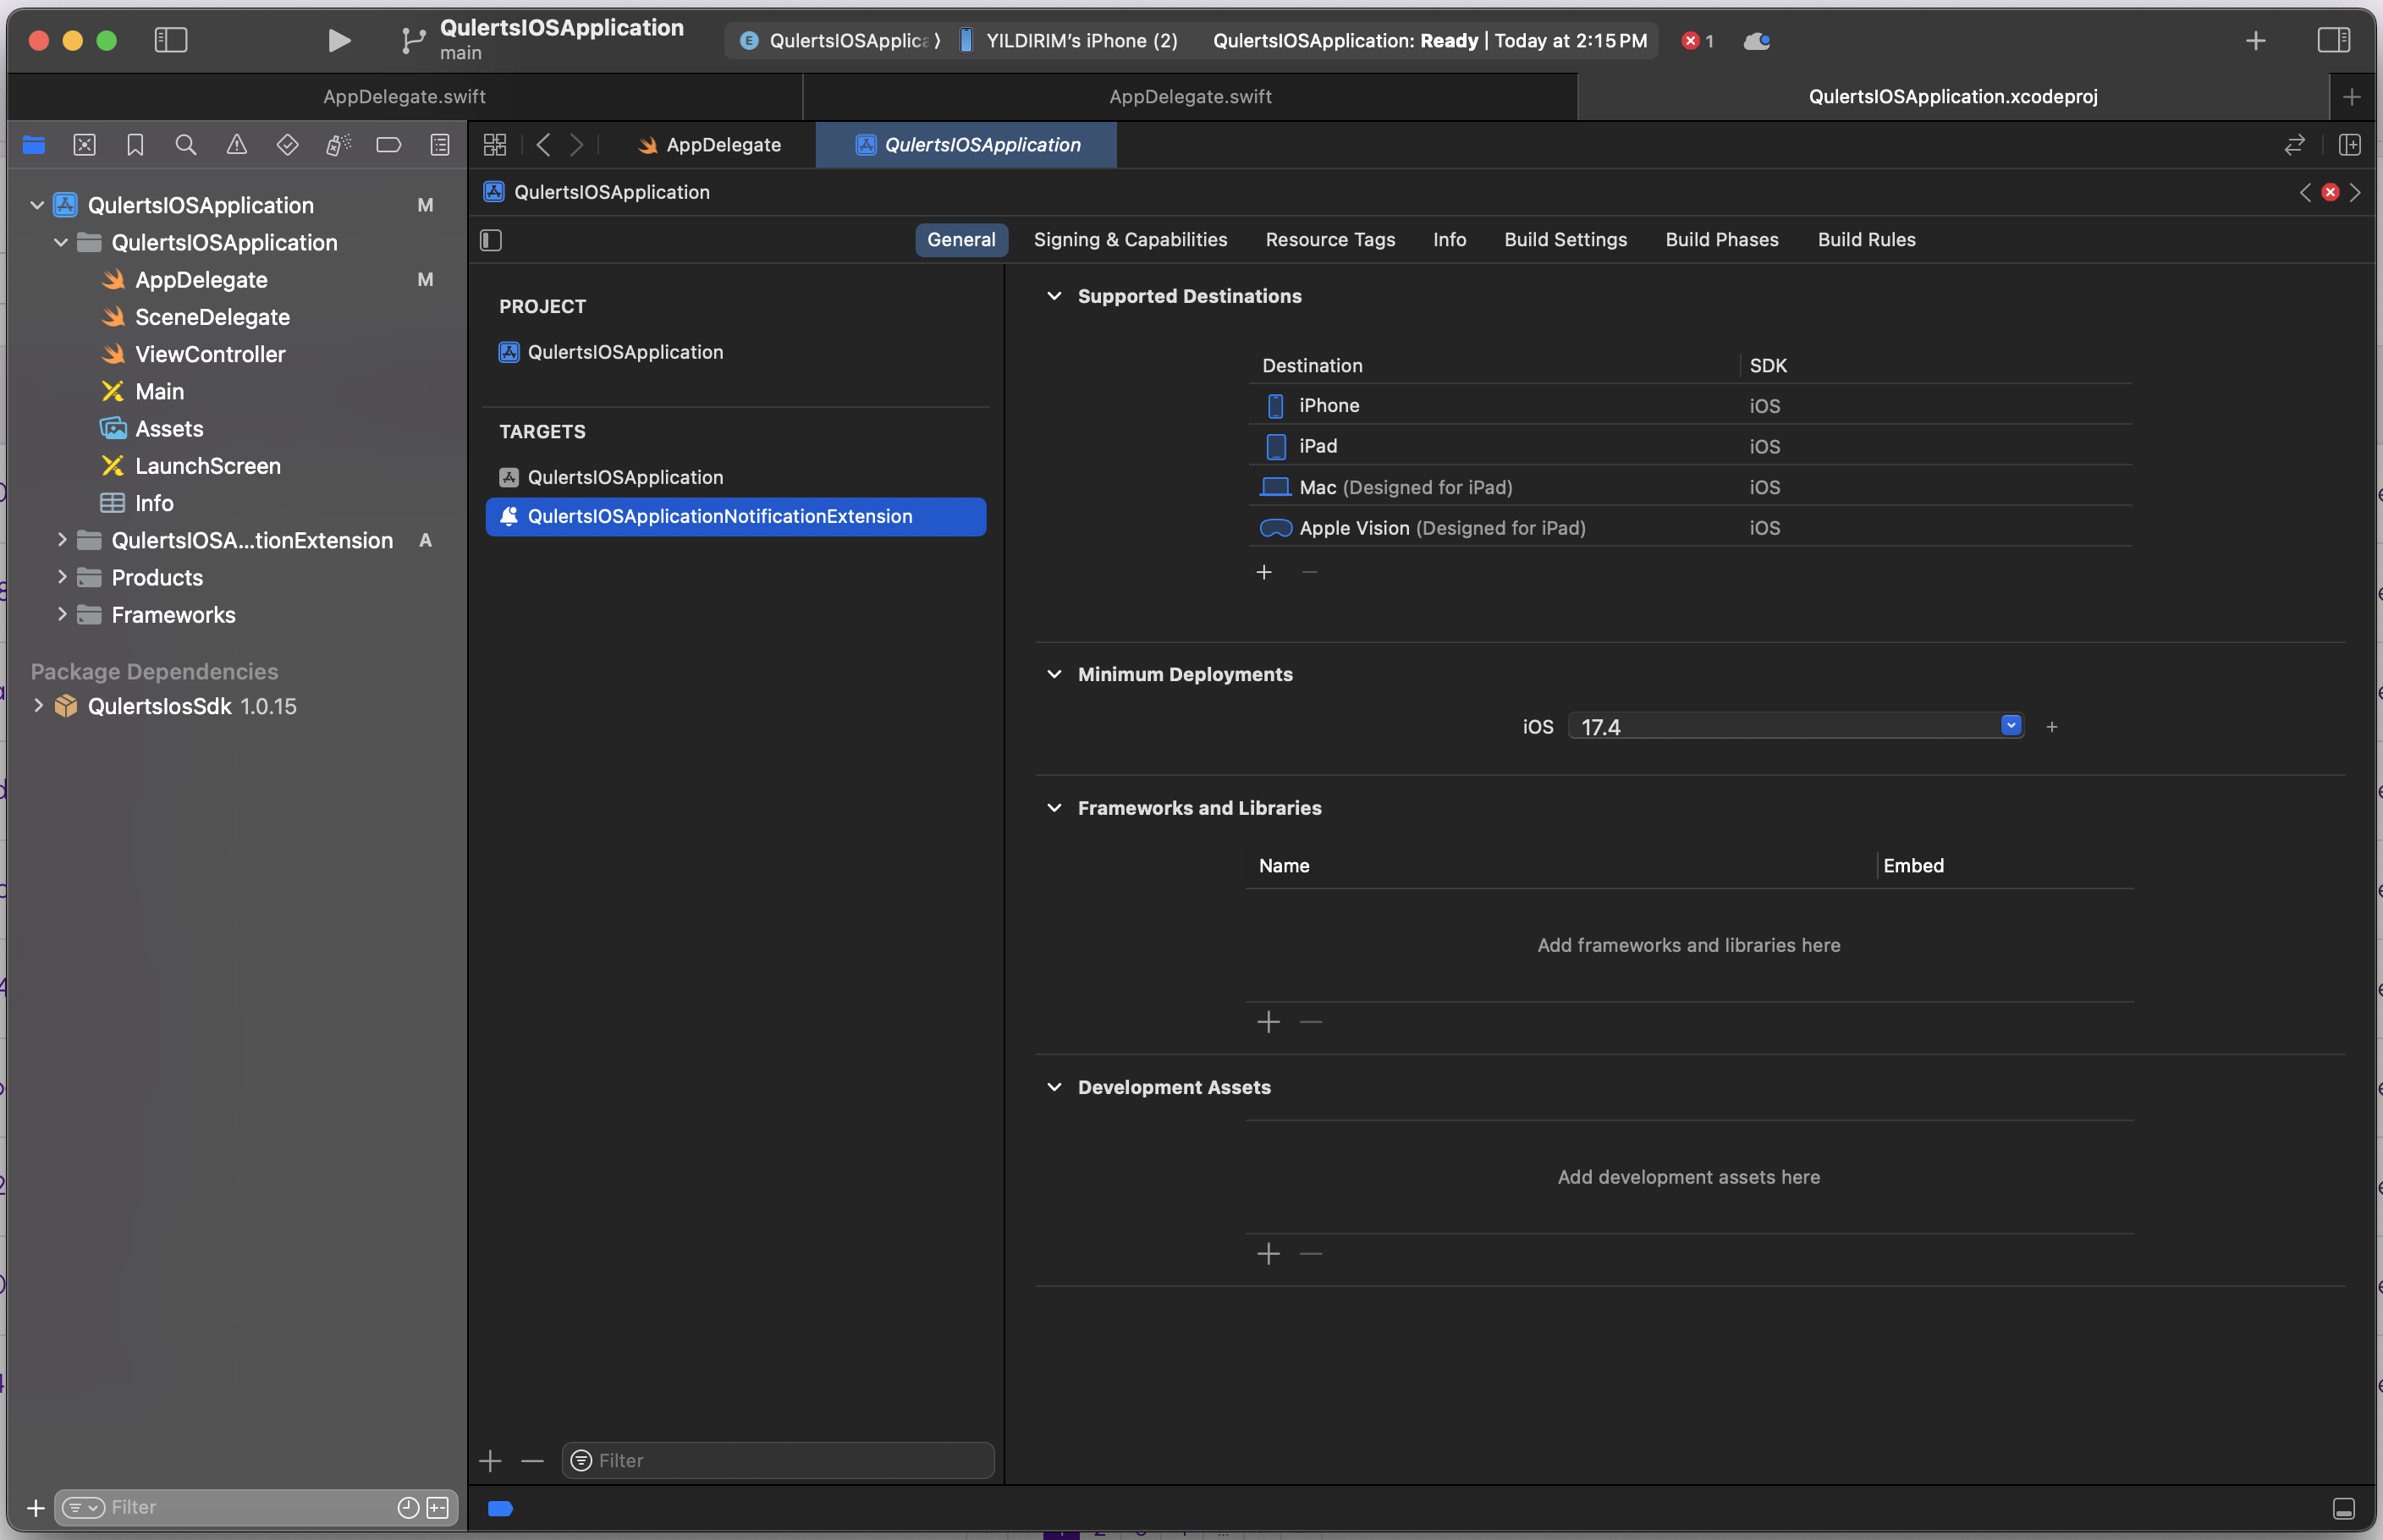Open the Bookmark navigator
Screen dimensions: 2383x1540
(135, 145)
